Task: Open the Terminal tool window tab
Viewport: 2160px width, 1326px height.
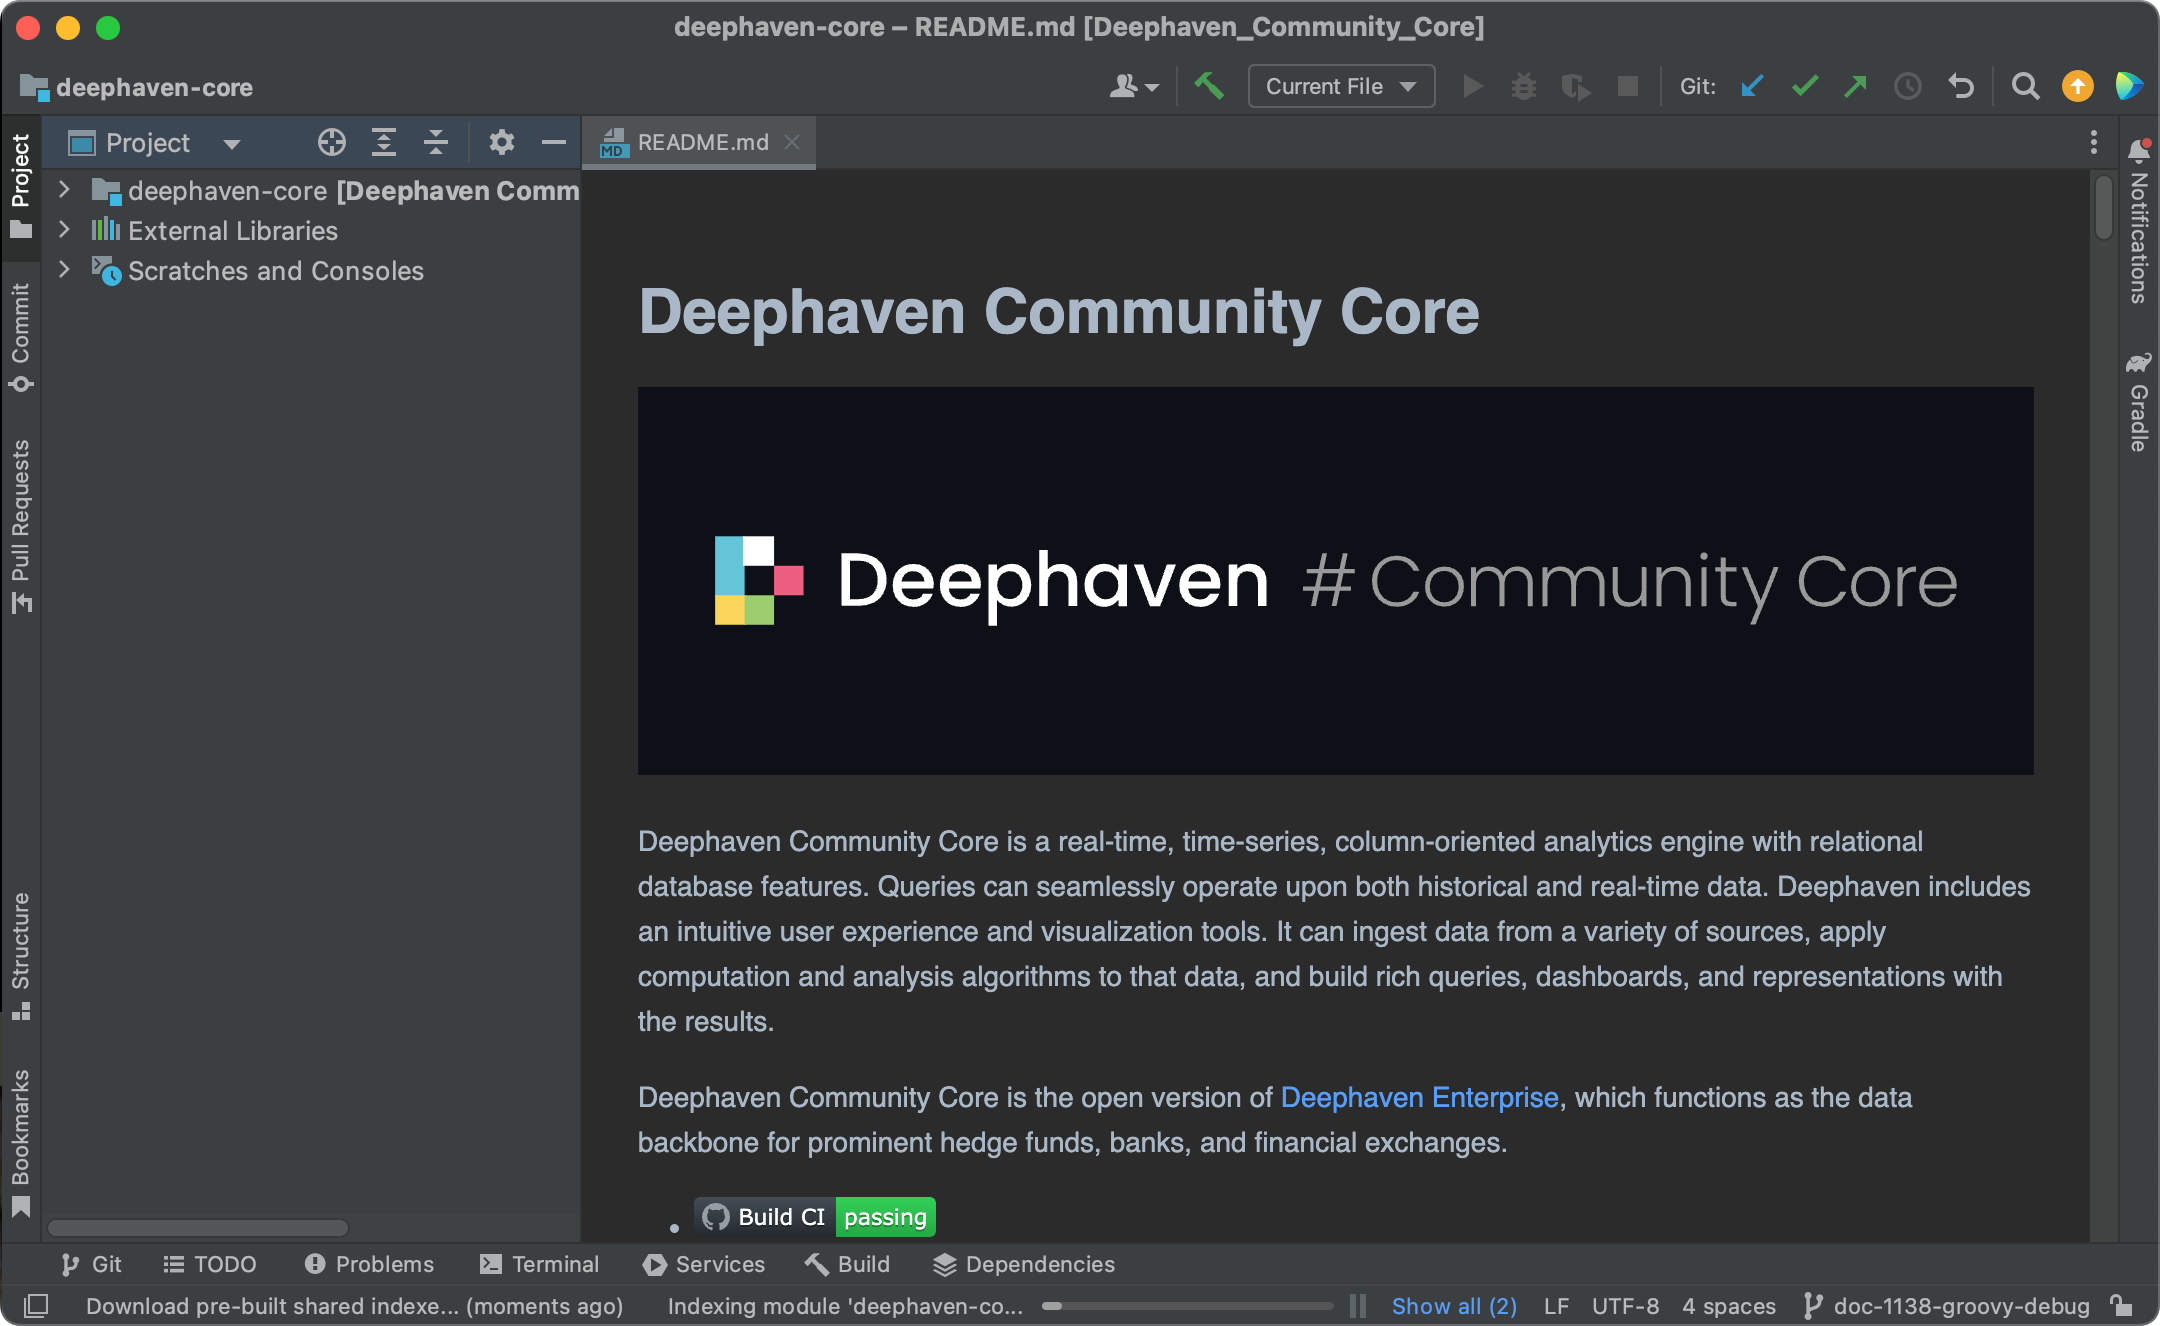Action: click(539, 1264)
